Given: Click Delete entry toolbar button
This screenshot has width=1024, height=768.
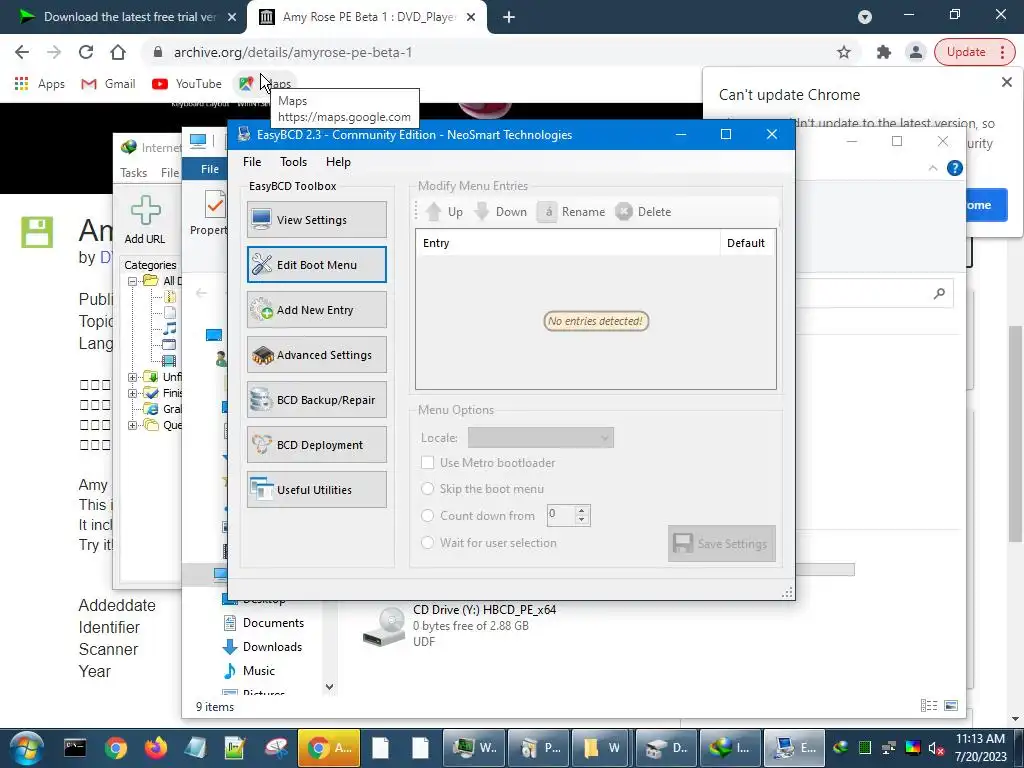Looking at the screenshot, I should point(643,212).
